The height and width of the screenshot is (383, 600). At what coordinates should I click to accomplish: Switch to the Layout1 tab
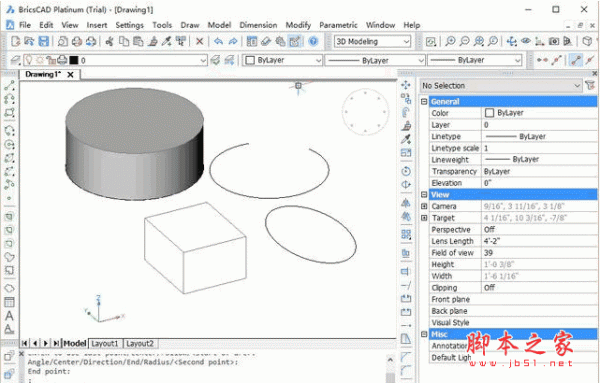104,344
